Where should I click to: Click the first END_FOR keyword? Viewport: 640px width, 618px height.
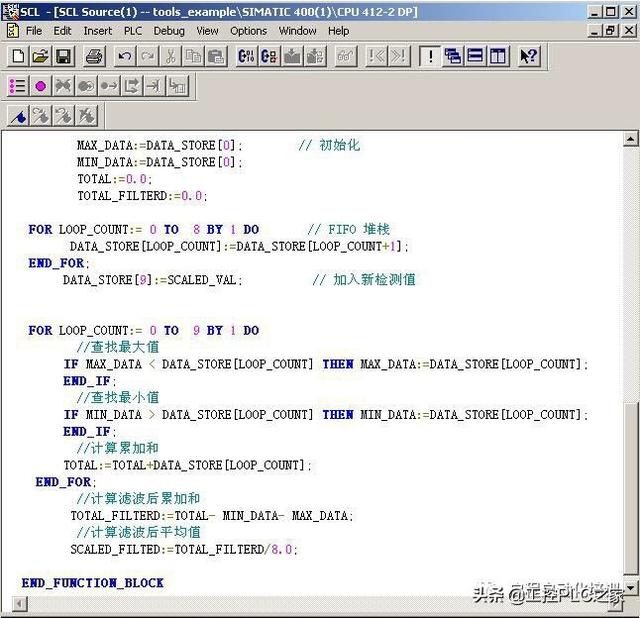[x=56, y=263]
